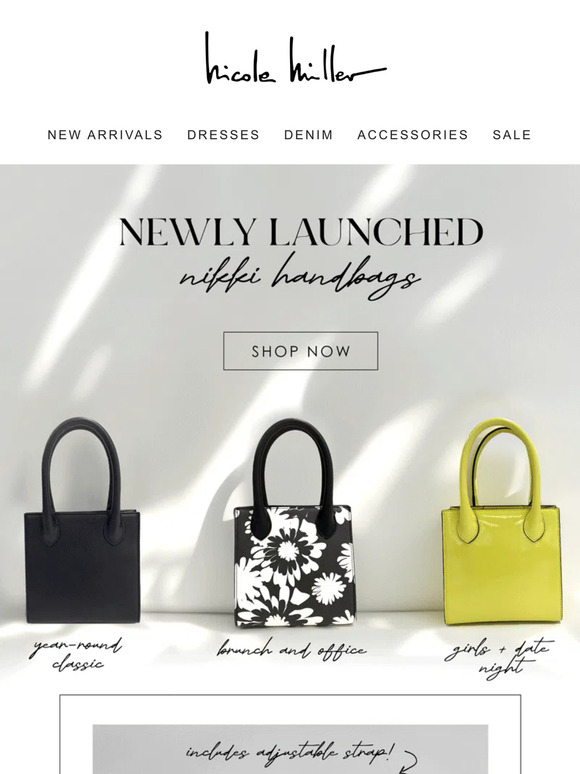Screen dimensions: 580x774
Task: Select Accessories in the navigation bar
Action: (413, 135)
